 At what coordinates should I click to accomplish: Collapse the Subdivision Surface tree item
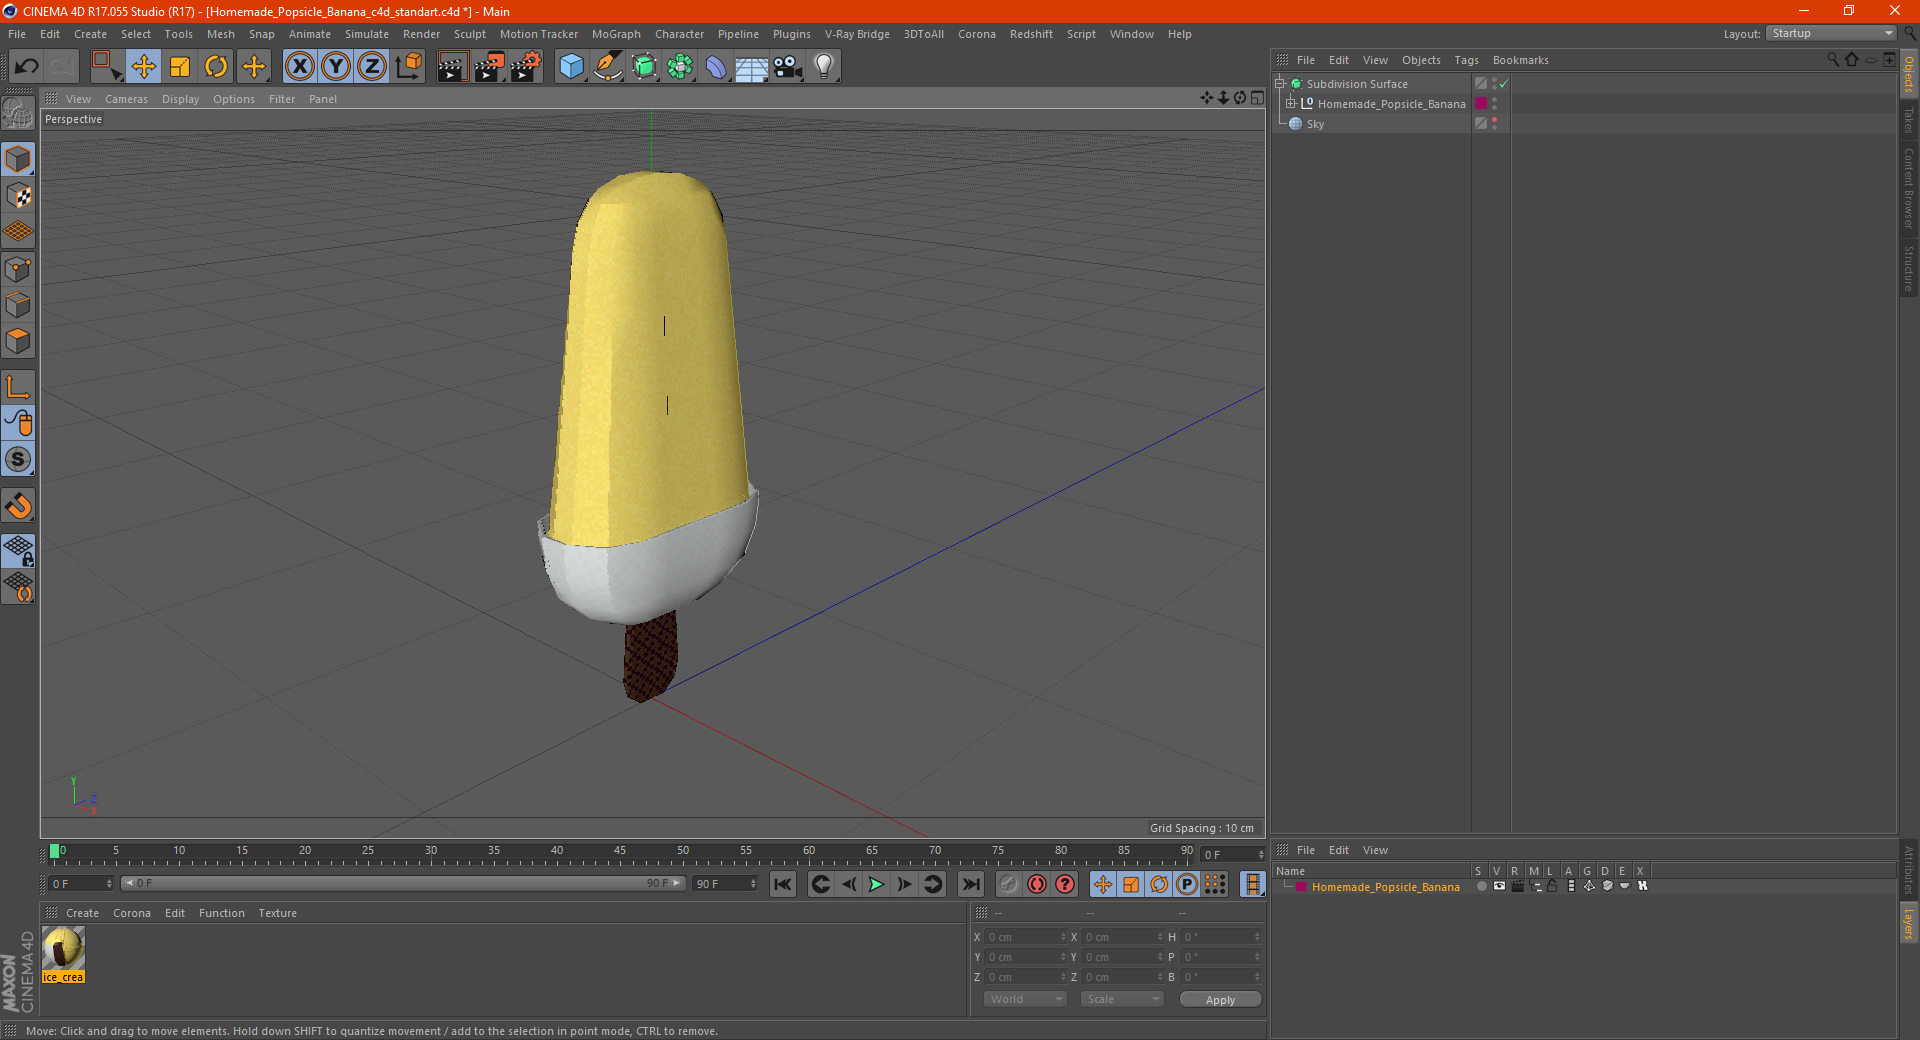pyautogui.click(x=1280, y=84)
